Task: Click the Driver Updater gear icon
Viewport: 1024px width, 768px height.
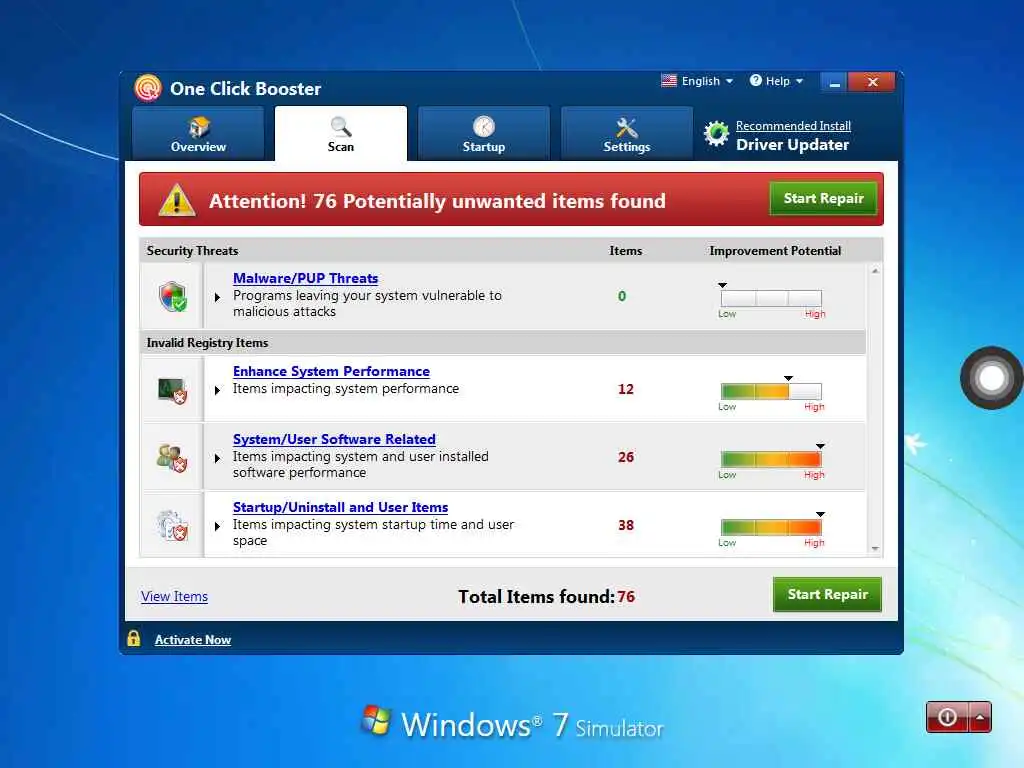Action: tap(716, 134)
